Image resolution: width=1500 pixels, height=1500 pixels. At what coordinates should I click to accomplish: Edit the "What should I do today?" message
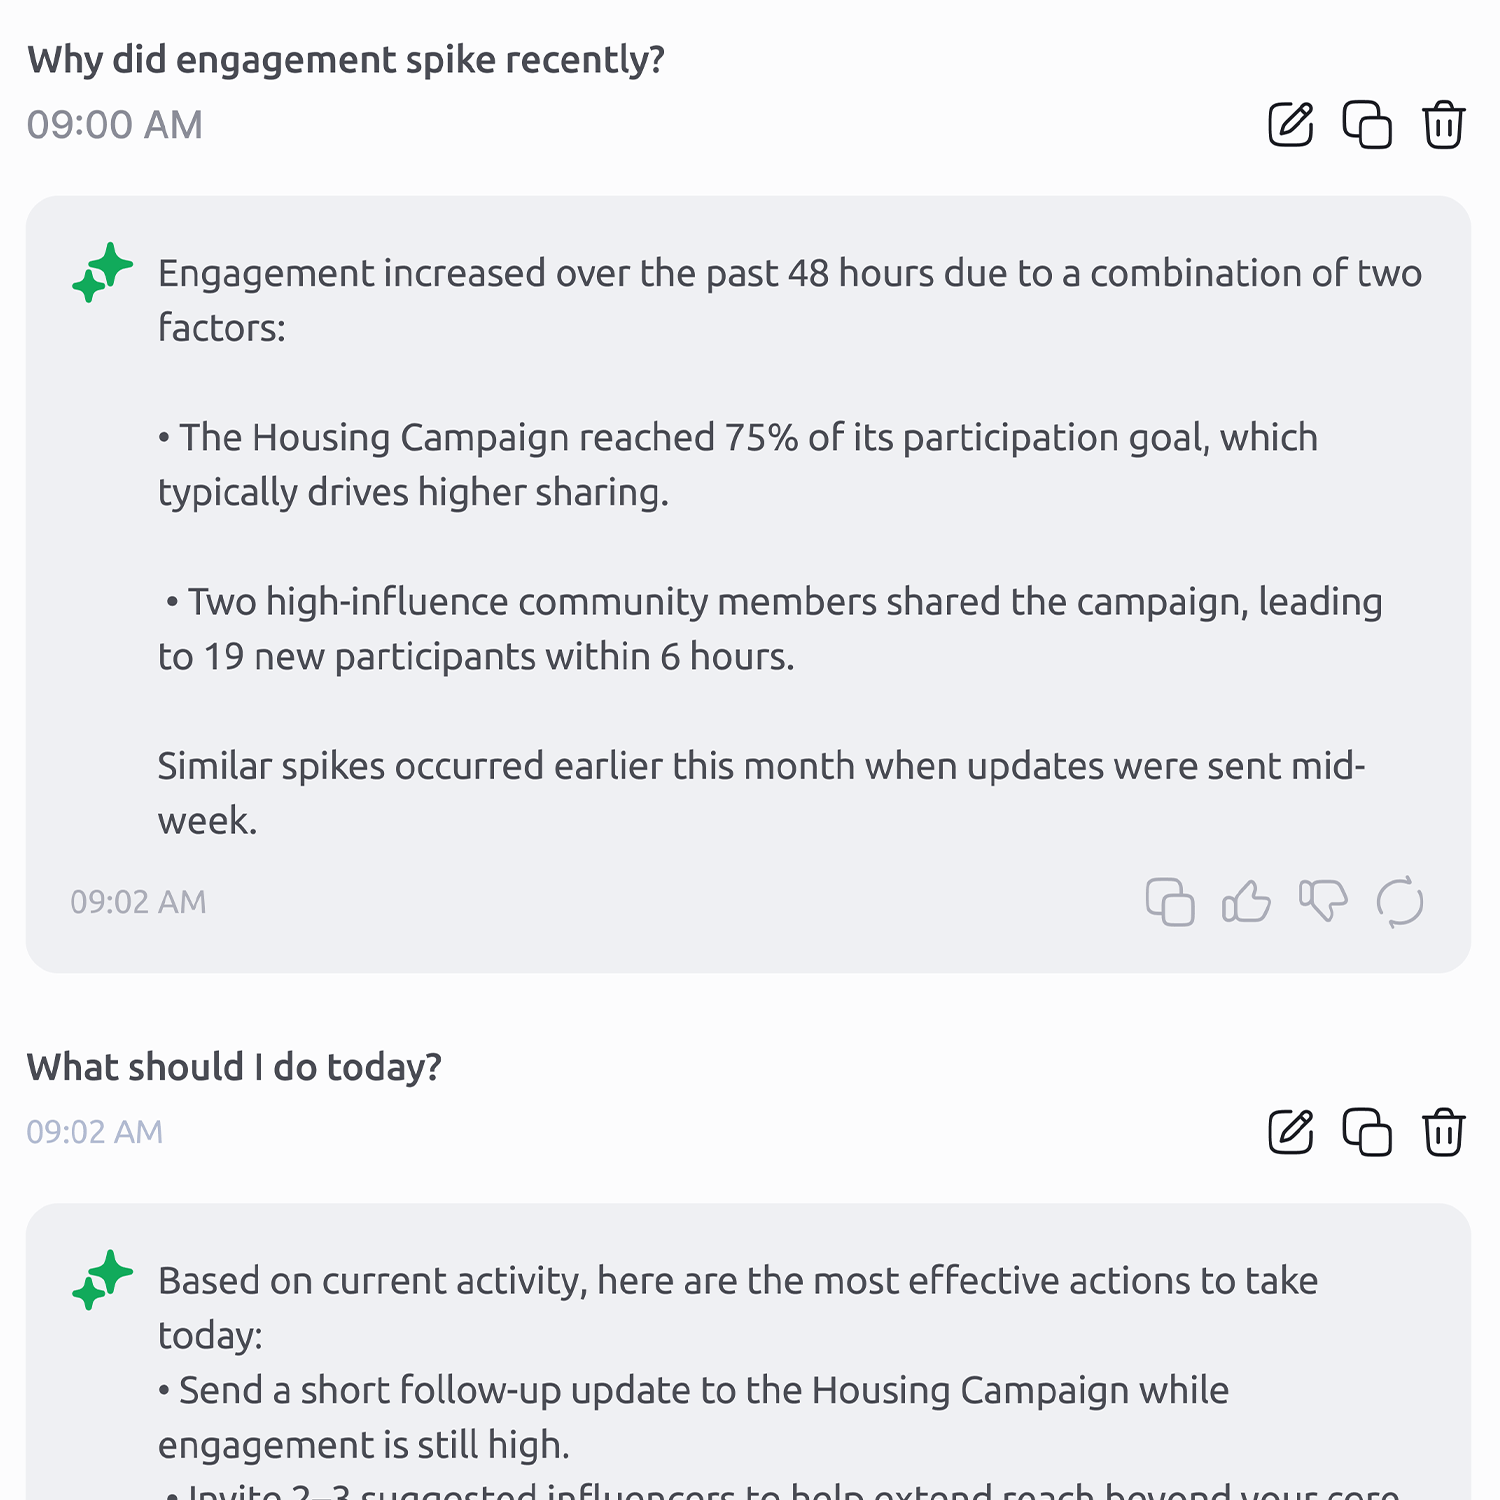click(x=1290, y=1132)
